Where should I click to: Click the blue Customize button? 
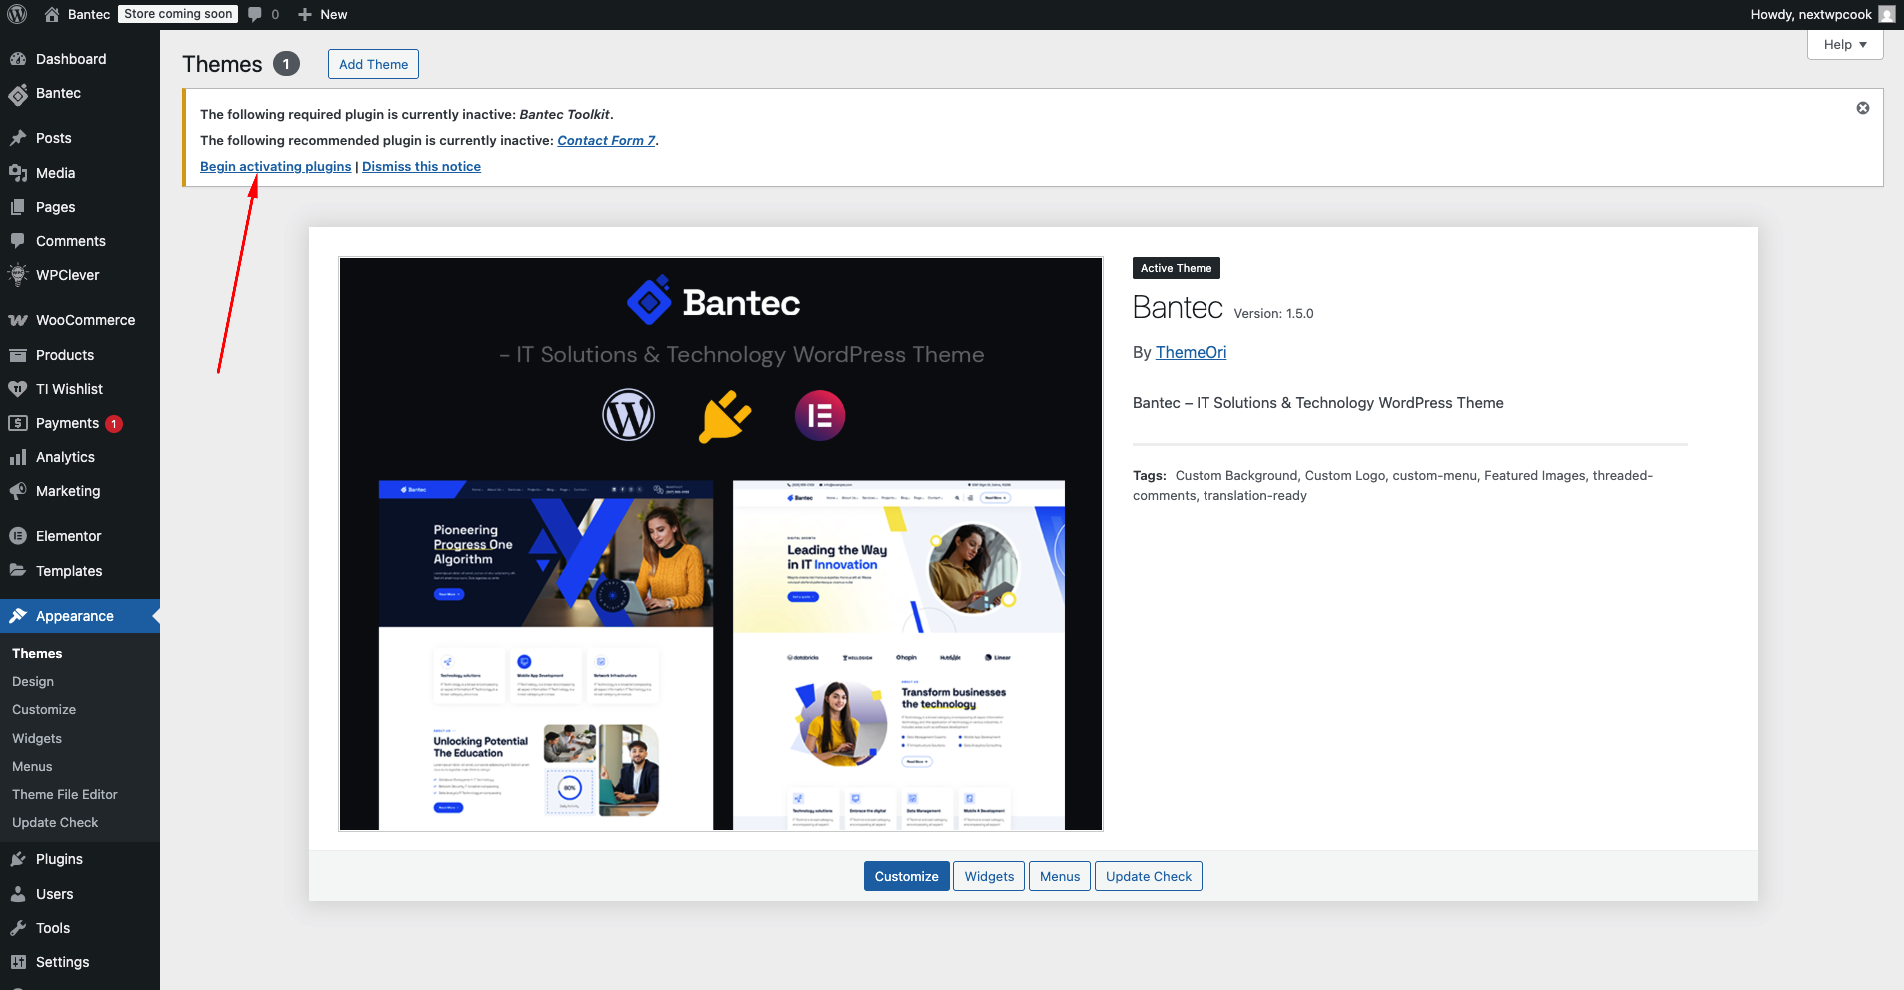point(906,876)
